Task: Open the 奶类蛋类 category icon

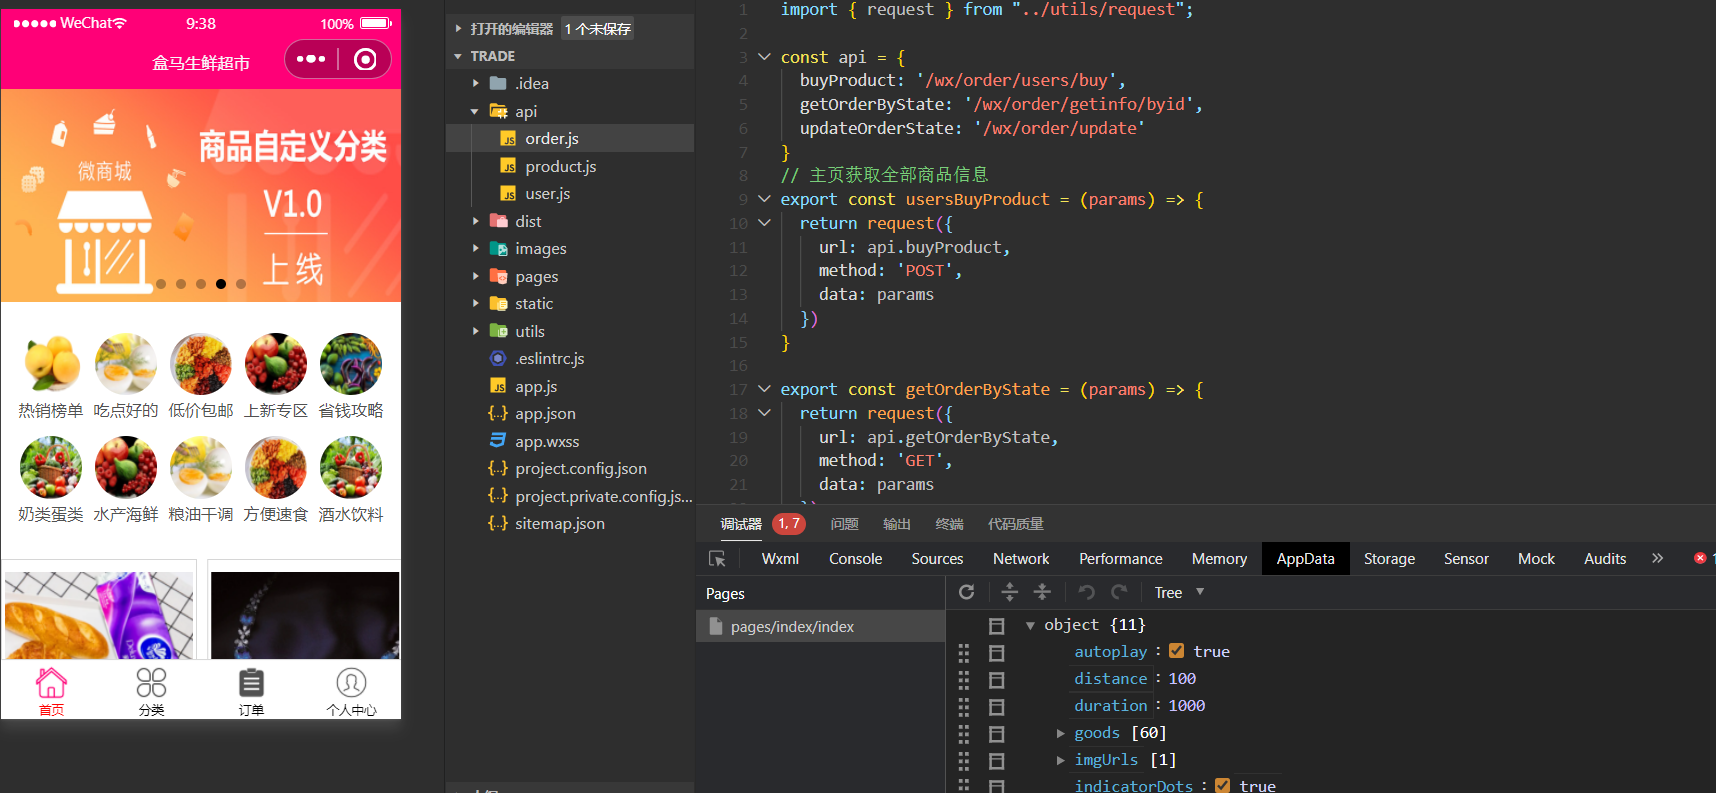Action: point(51,468)
